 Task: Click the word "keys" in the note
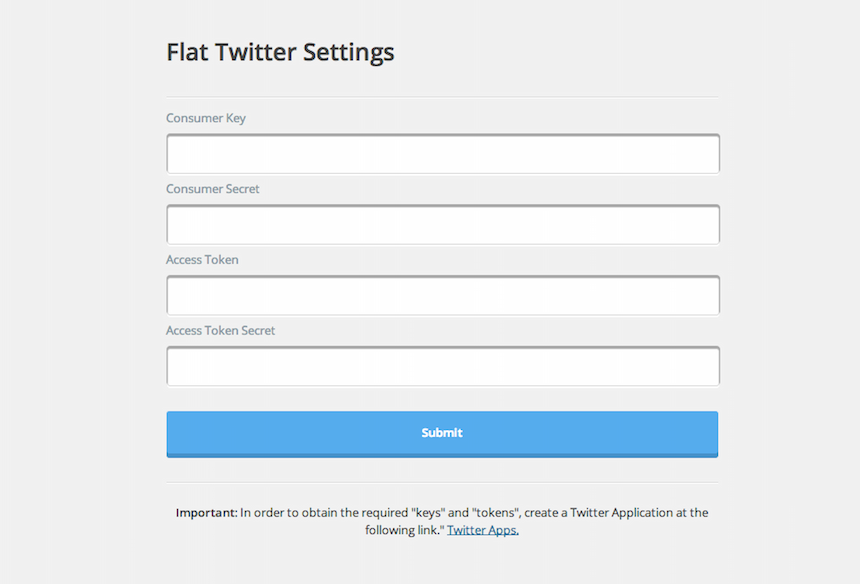pyautogui.click(x=428, y=513)
